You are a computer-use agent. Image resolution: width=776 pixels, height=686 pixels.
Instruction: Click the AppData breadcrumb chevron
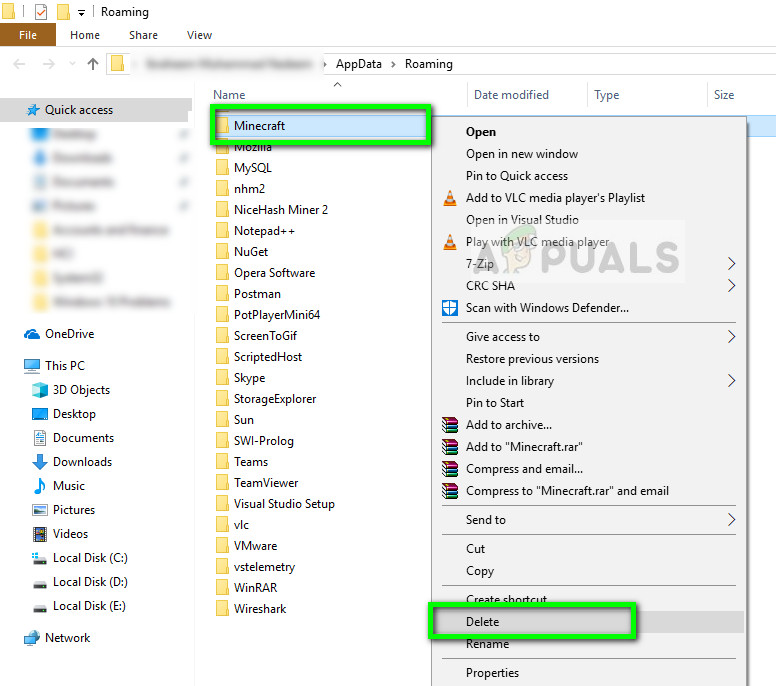pos(393,64)
